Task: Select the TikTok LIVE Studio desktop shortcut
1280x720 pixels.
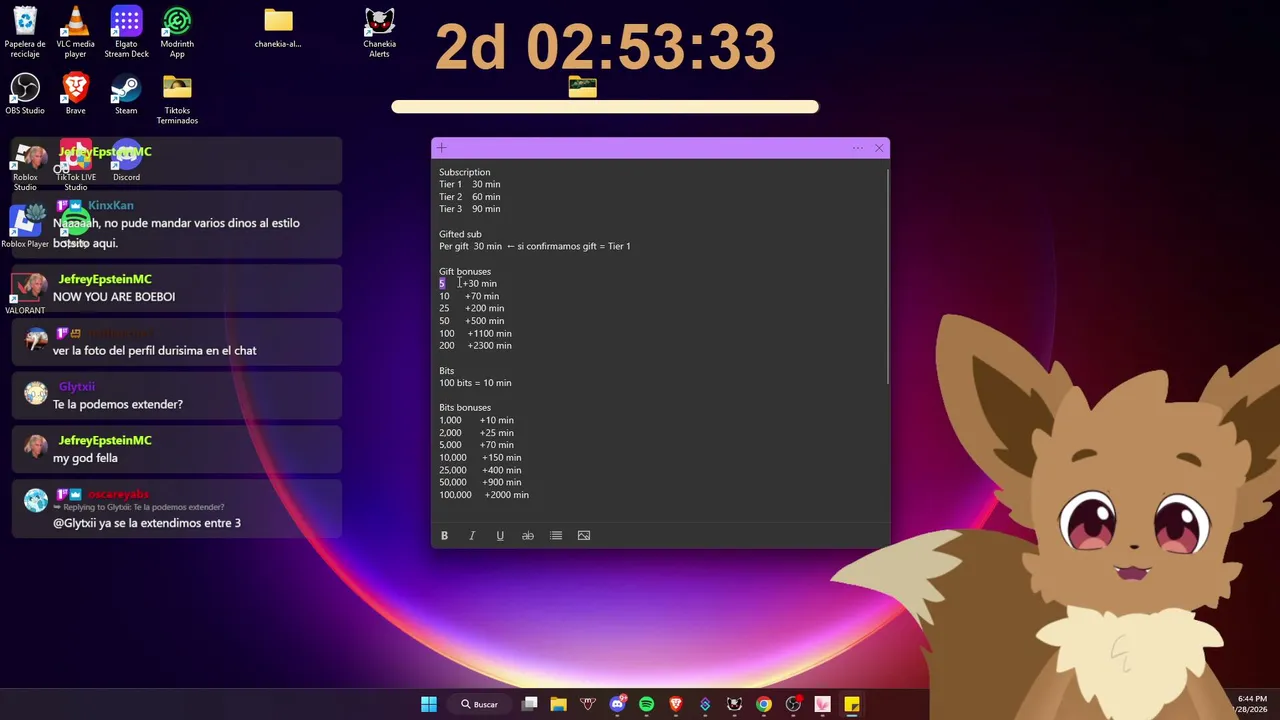Action: click(75, 166)
